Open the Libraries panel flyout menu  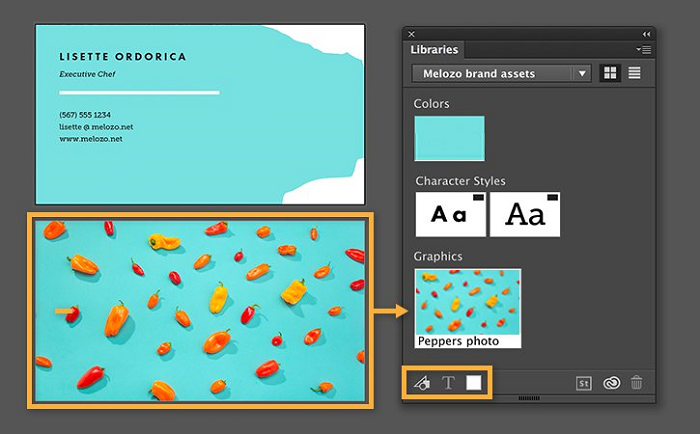pyautogui.click(x=644, y=50)
